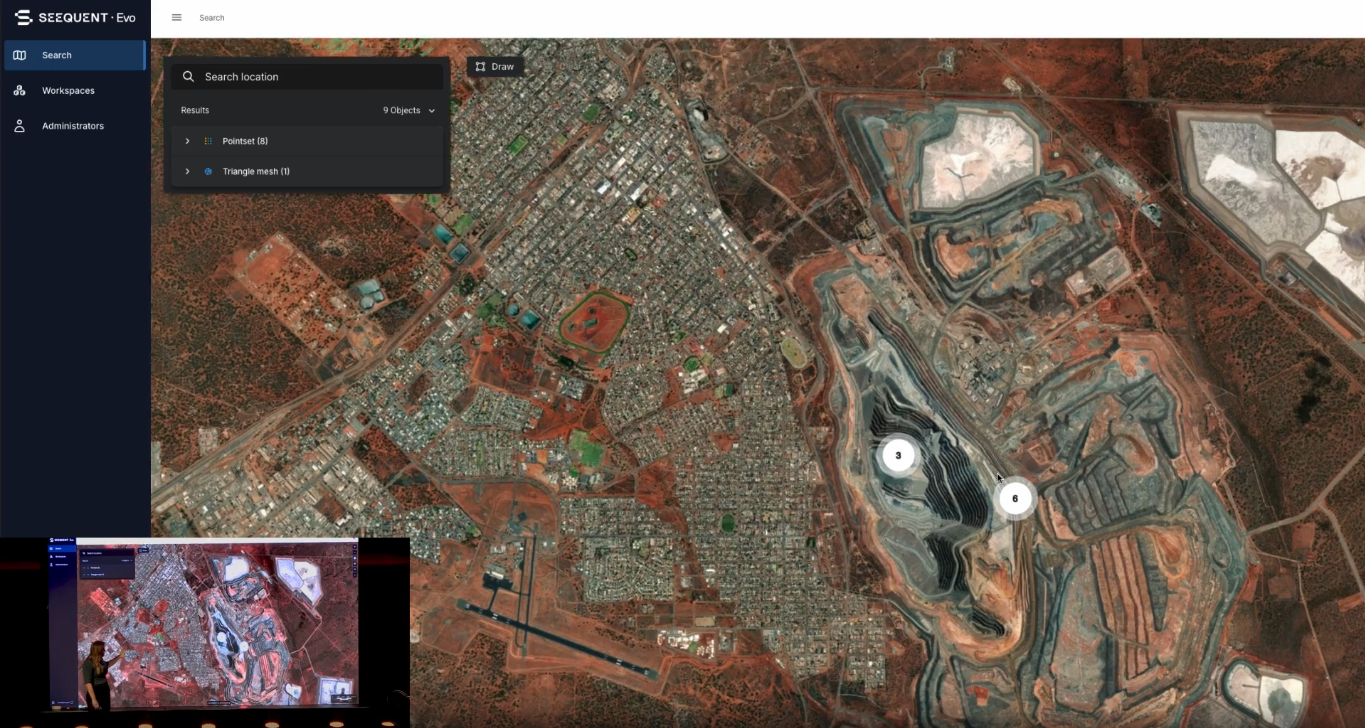Click the Administrators person icon
1365x728 pixels.
19,126
